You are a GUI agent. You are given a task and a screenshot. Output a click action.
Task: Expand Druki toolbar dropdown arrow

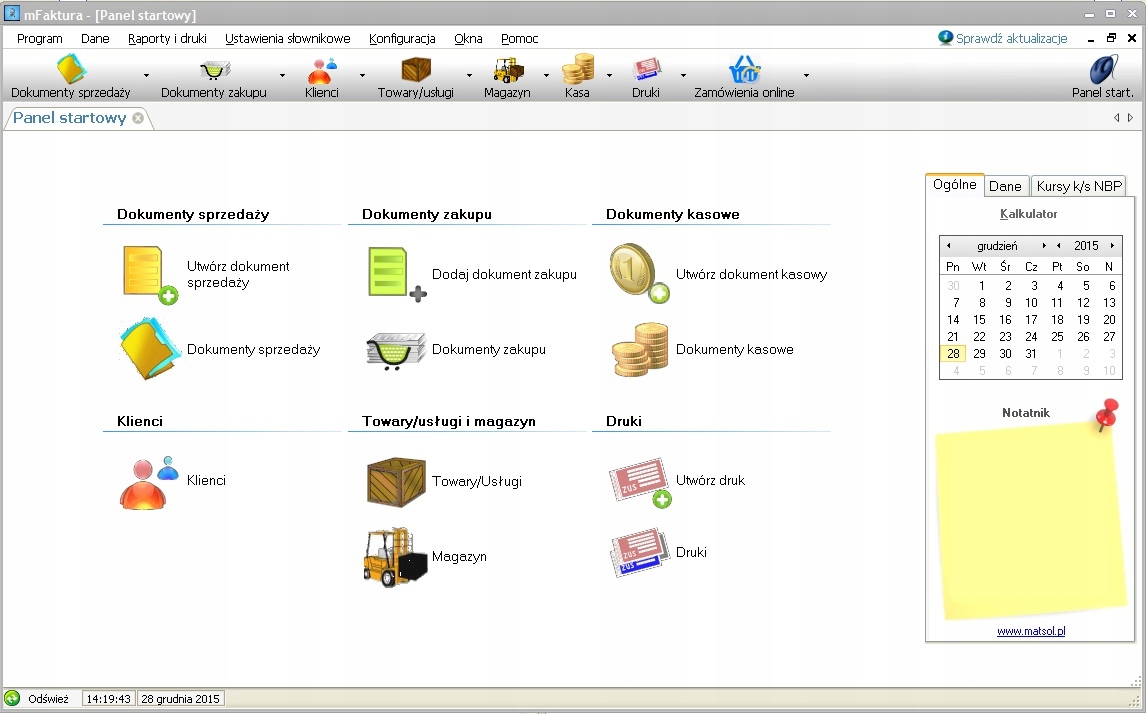pyautogui.click(x=683, y=75)
